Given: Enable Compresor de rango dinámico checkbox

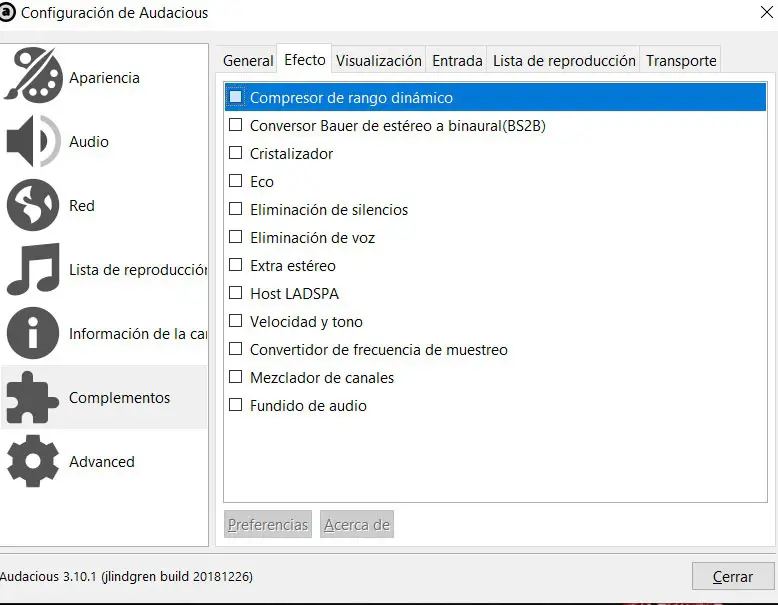Looking at the screenshot, I should click(x=236, y=98).
